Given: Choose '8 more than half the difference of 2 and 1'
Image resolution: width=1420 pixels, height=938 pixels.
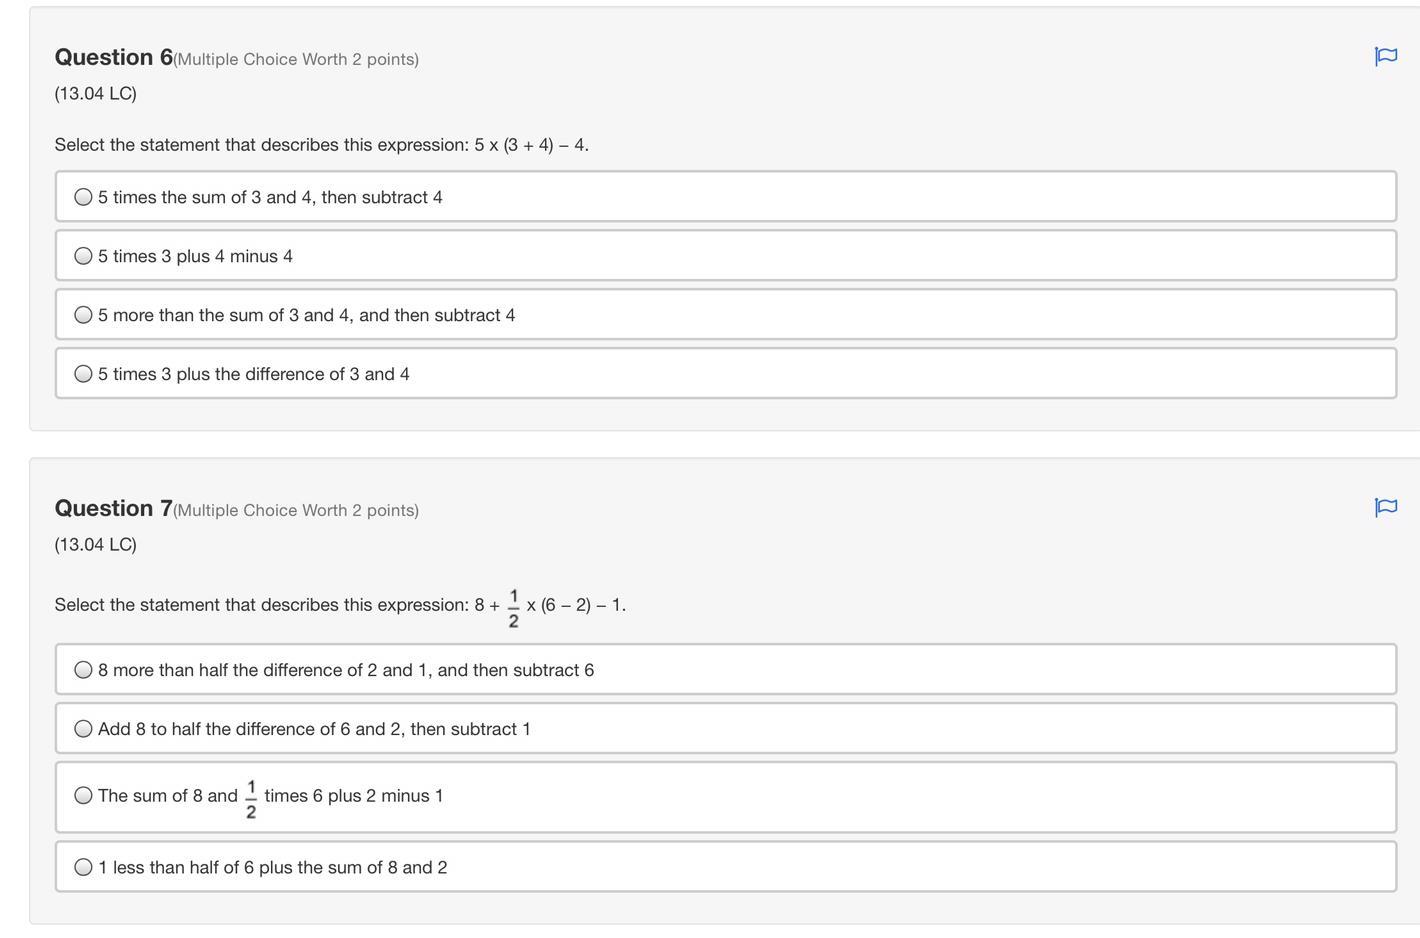Looking at the screenshot, I should click(84, 670).
